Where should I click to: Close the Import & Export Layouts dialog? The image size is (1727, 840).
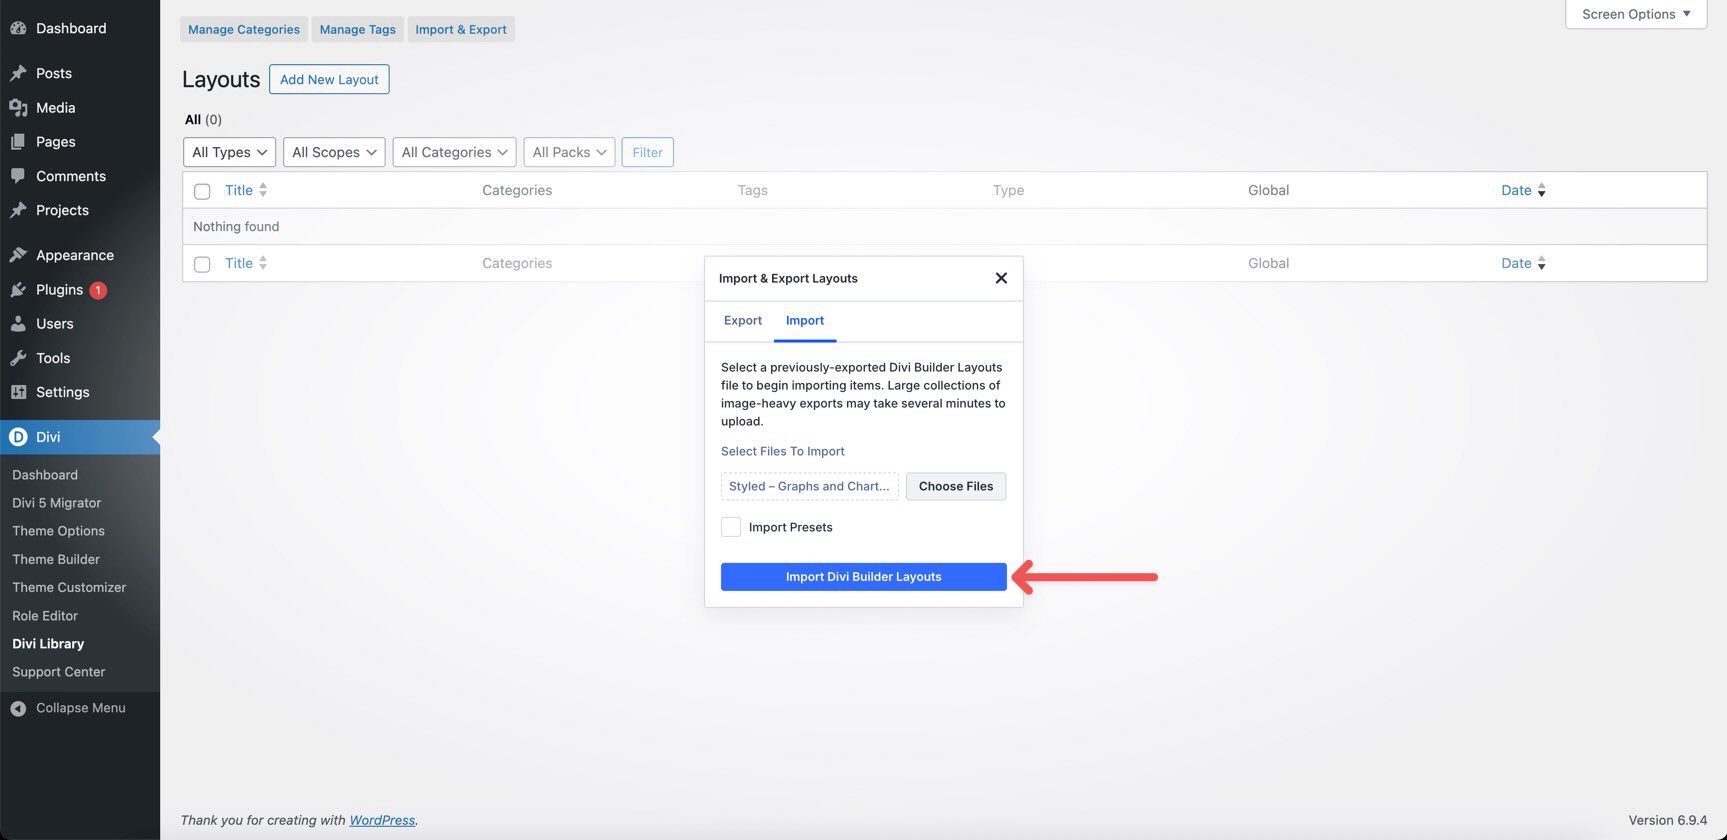click(x=1001, y=278)
